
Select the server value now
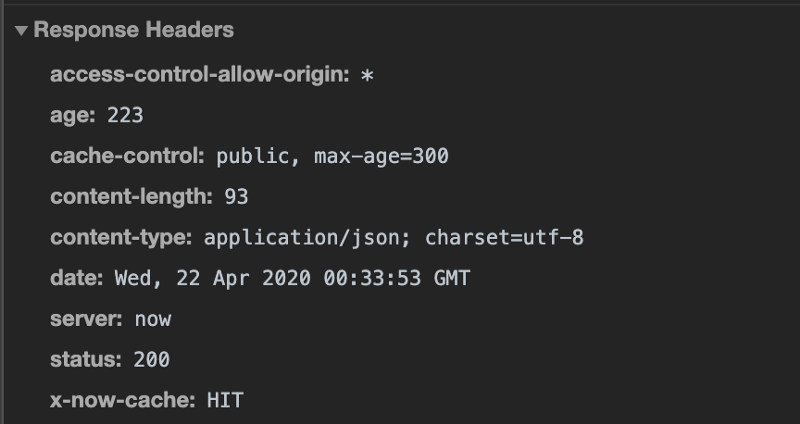coord(153,320)
